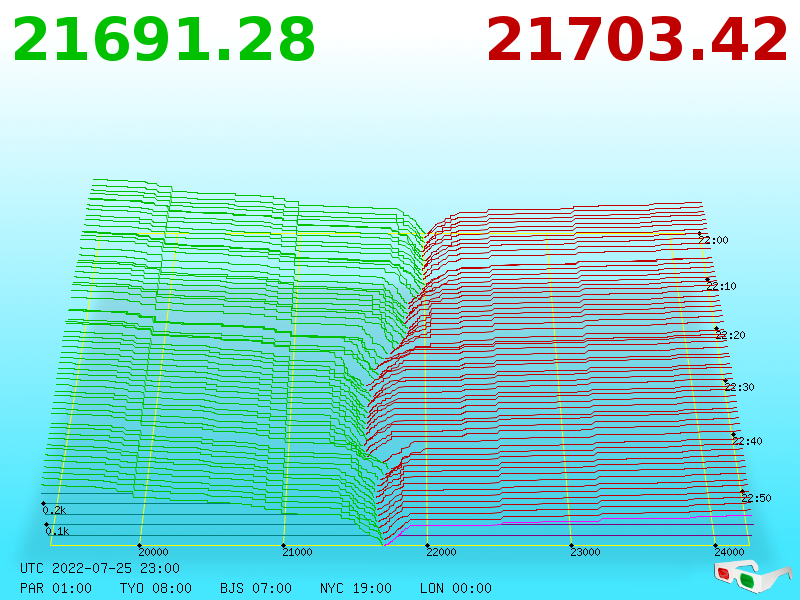Select the 22:30 time marker
The height and width of the screenshot is (600, 800).
[739, 387]
